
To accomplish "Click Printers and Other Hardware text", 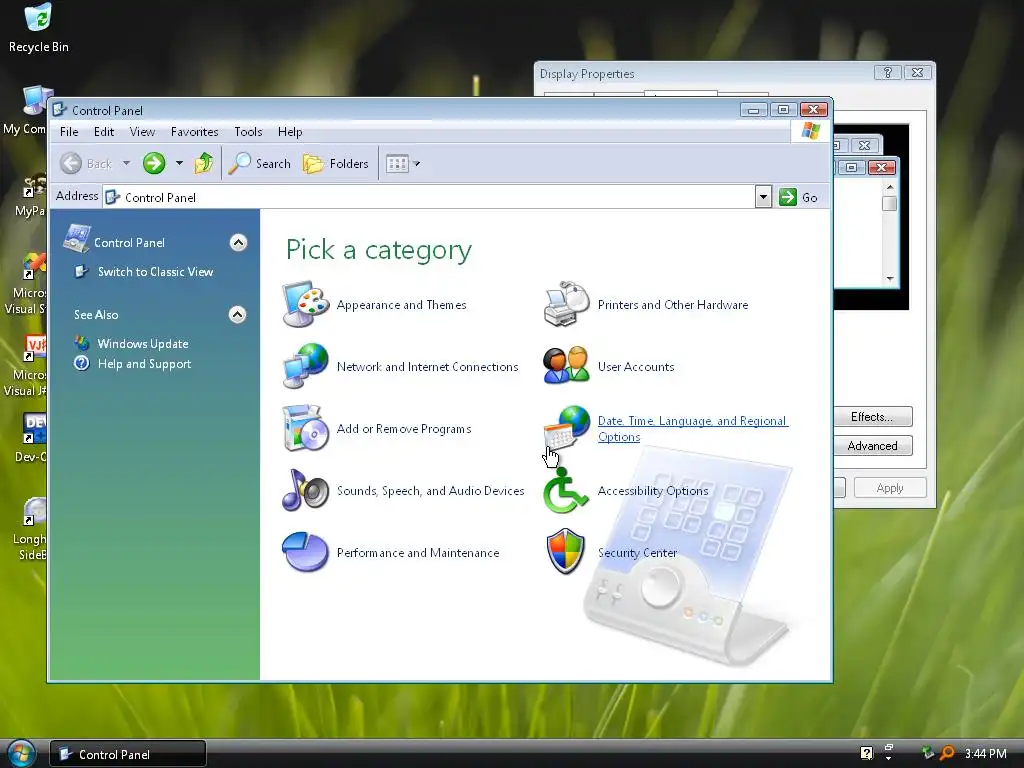I will click(673, 305).
